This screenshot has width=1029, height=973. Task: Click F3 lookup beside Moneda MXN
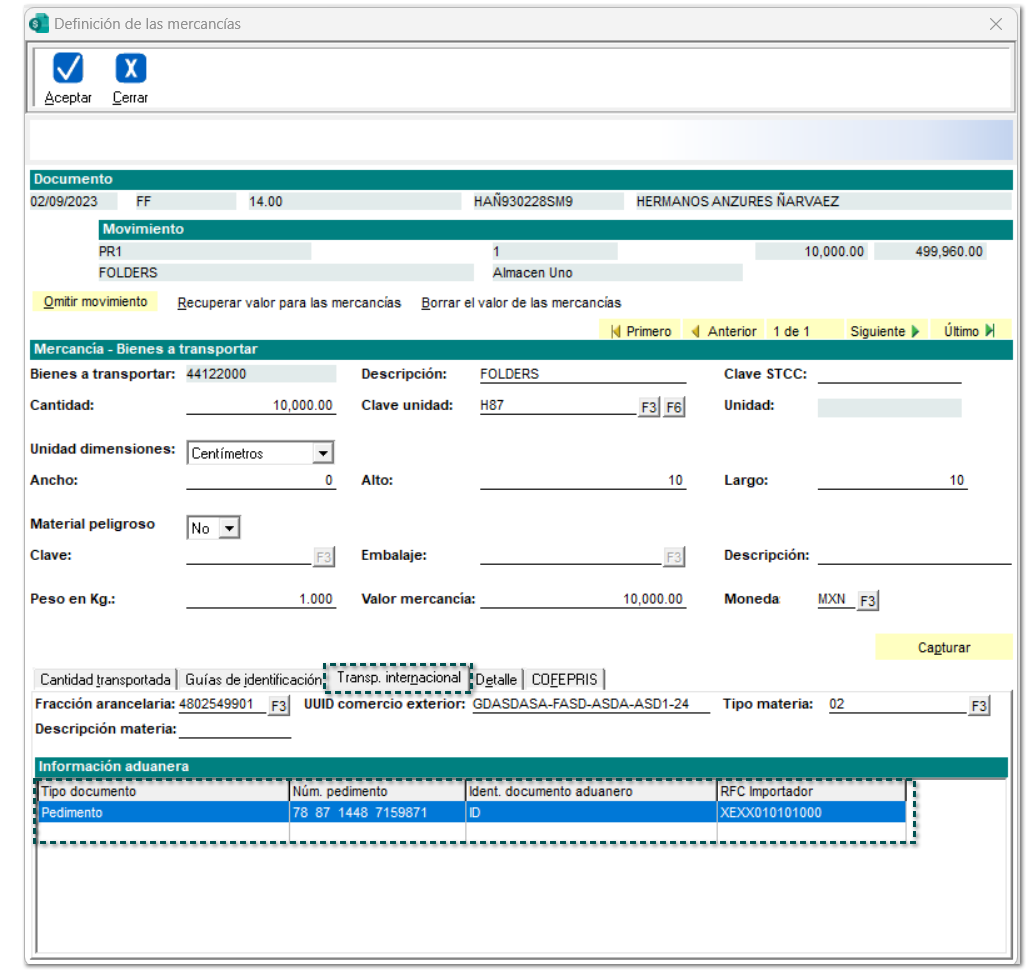(868, 600)
